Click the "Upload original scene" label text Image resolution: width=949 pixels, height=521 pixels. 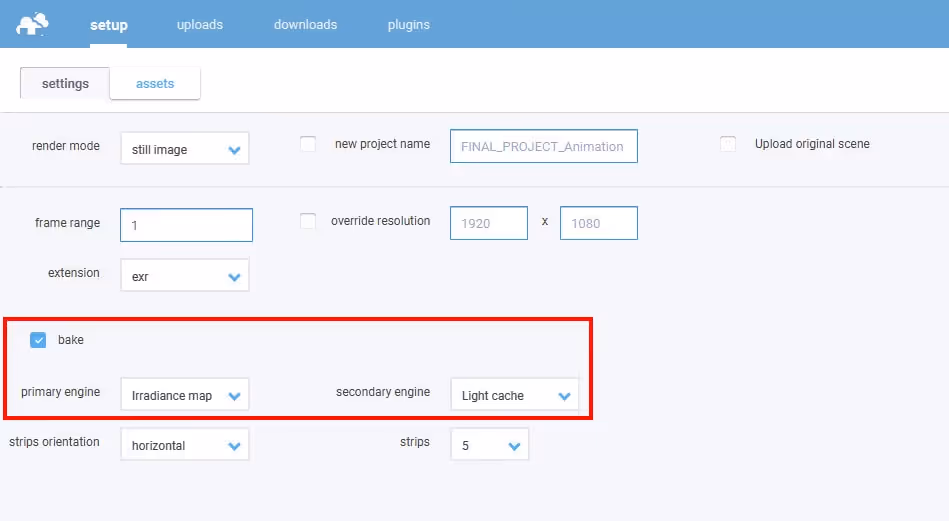pos(812,144)
